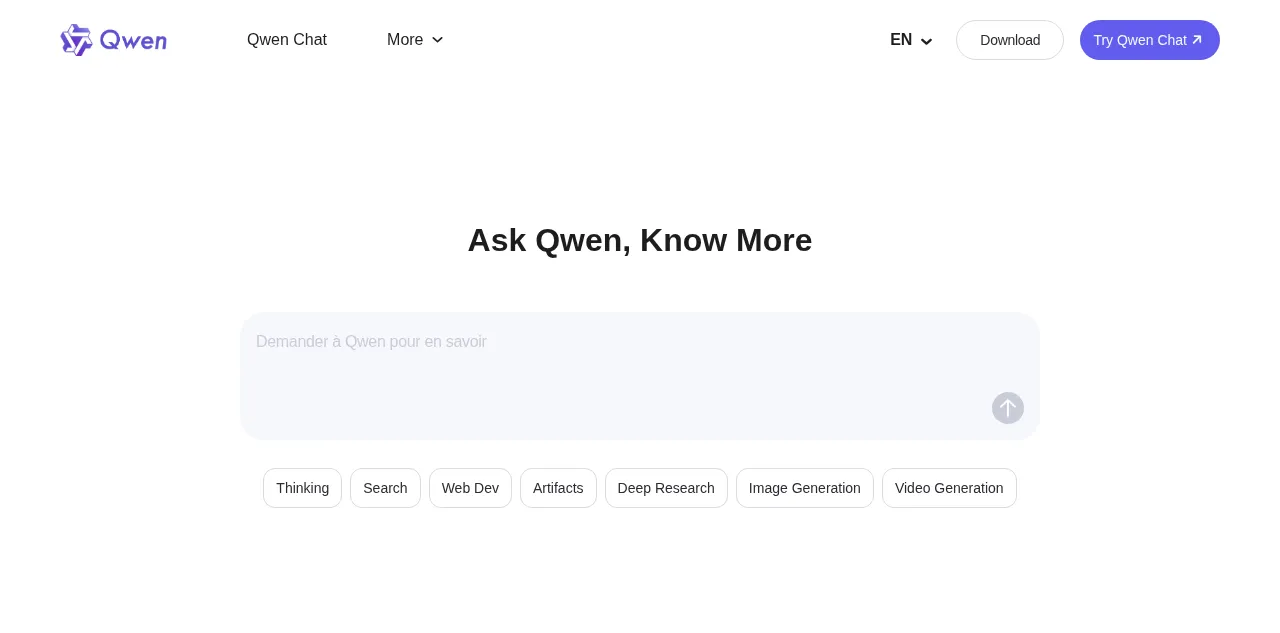1280x633 pixels.
Task: Toggle the Search chip
Action: pos(385,488)
